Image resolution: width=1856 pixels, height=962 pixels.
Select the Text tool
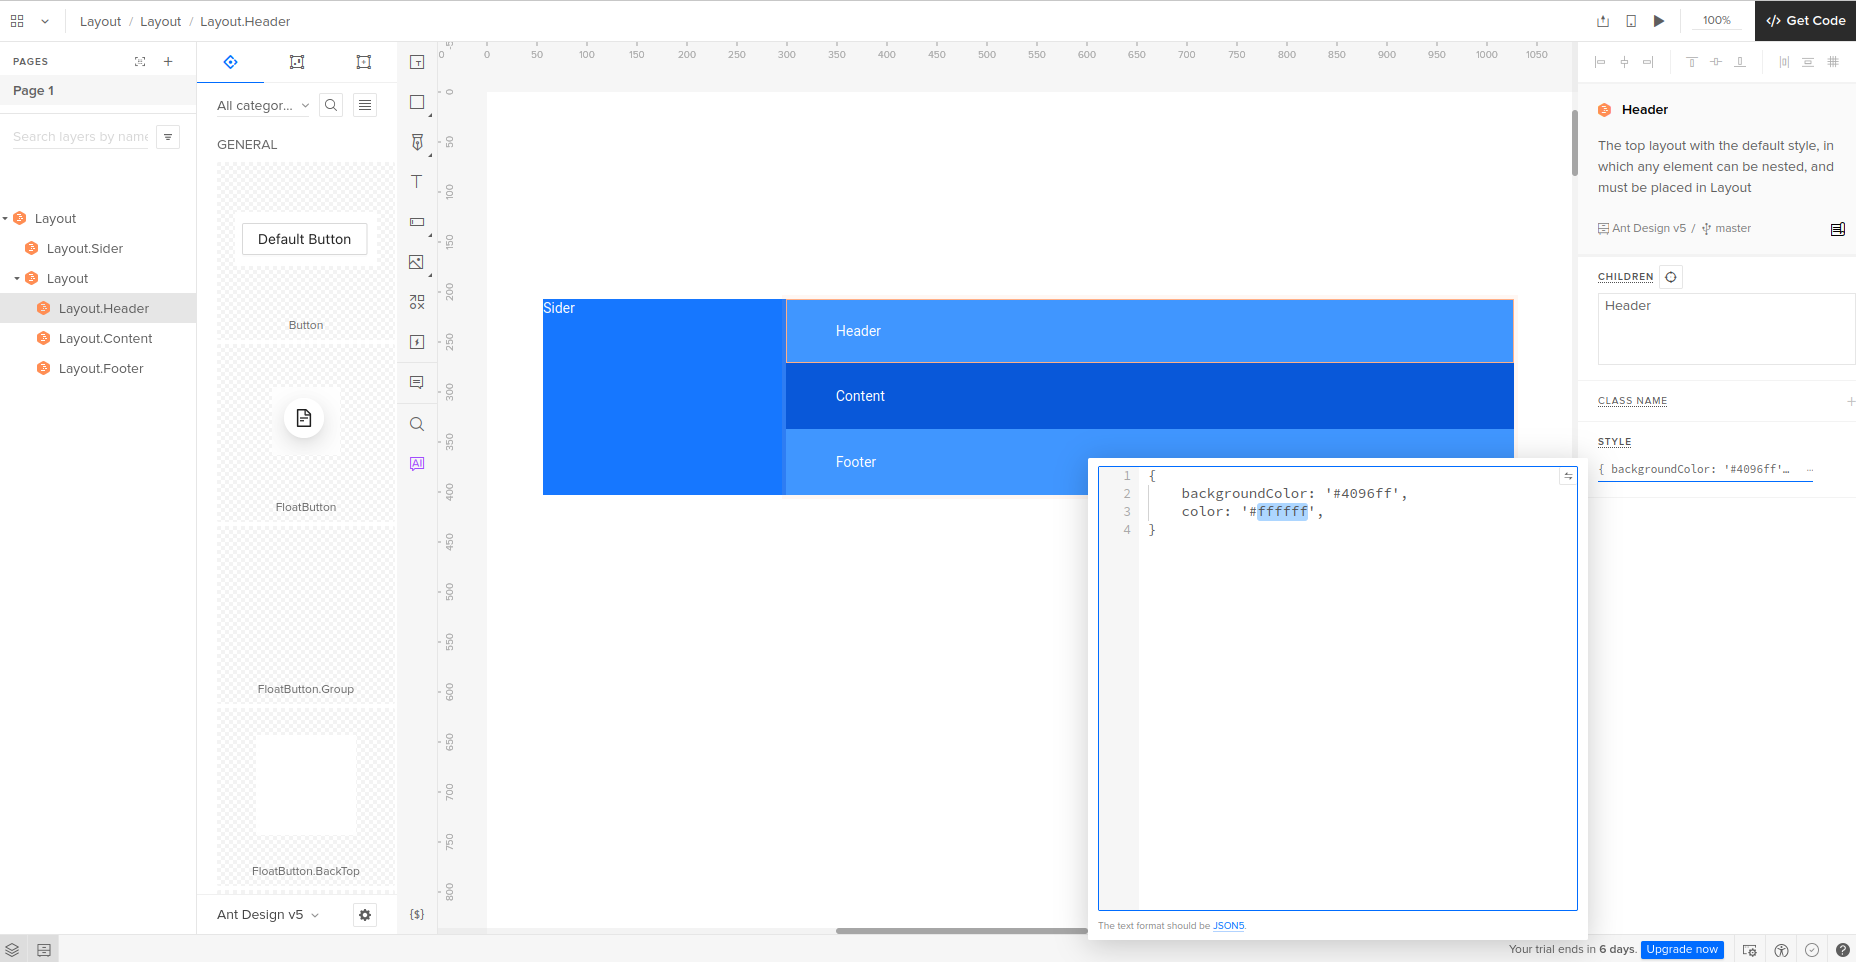(417, 182)
